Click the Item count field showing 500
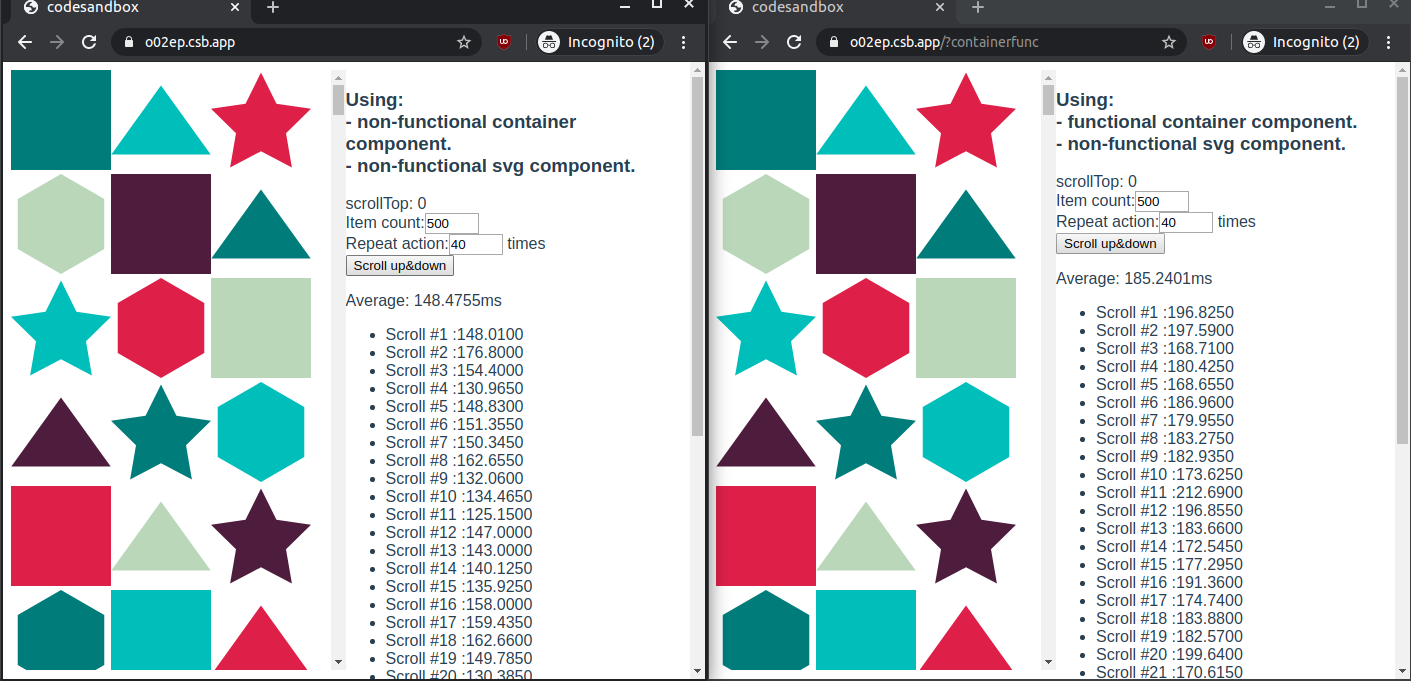The width and height of the screenshot is (1411, 681). 451,223
